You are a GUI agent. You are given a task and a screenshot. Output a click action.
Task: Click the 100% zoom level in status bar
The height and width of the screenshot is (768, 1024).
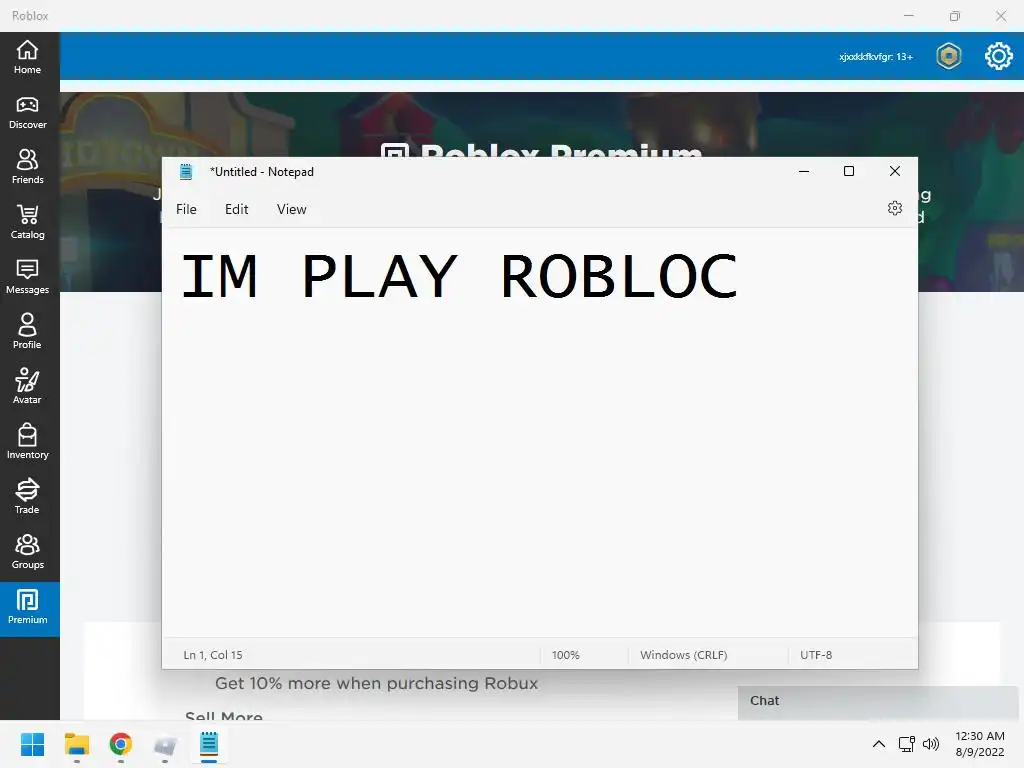click(566, 654)
